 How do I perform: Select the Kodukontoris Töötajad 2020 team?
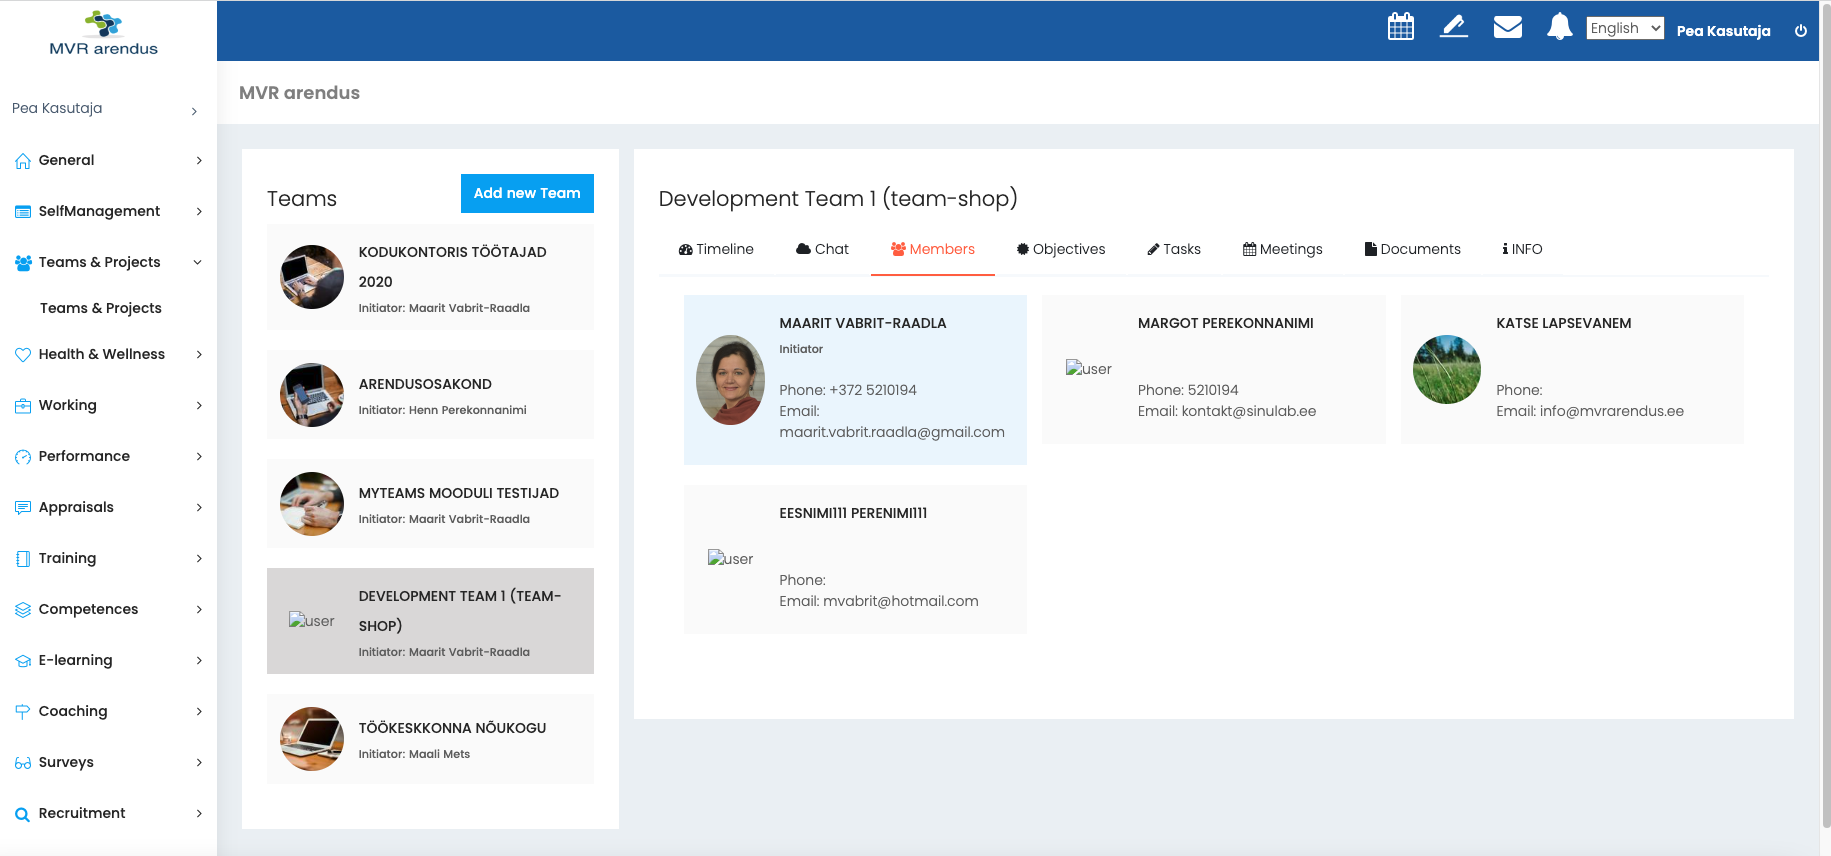430,277
